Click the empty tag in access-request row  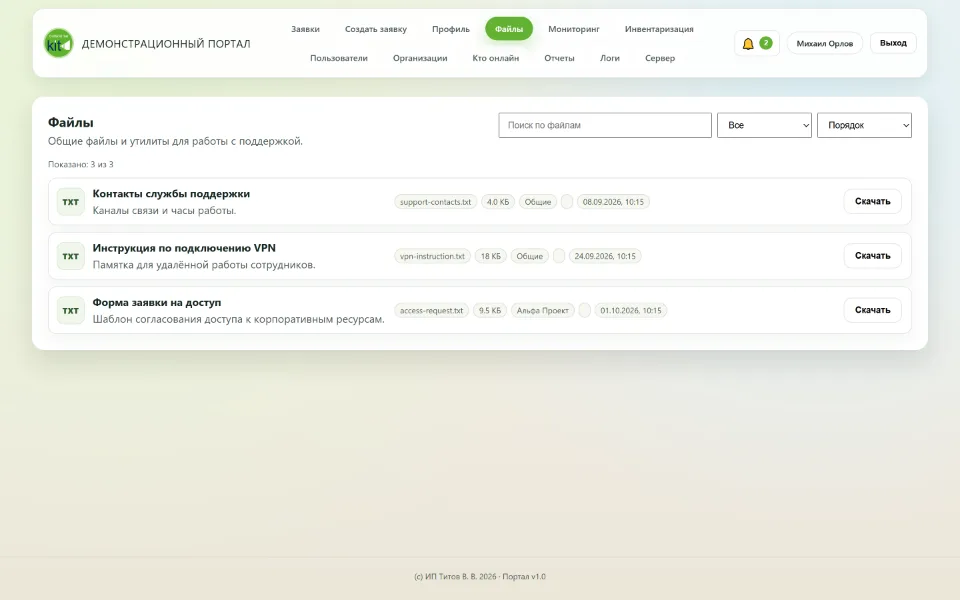pyautogui.click(x=585, y=311)
